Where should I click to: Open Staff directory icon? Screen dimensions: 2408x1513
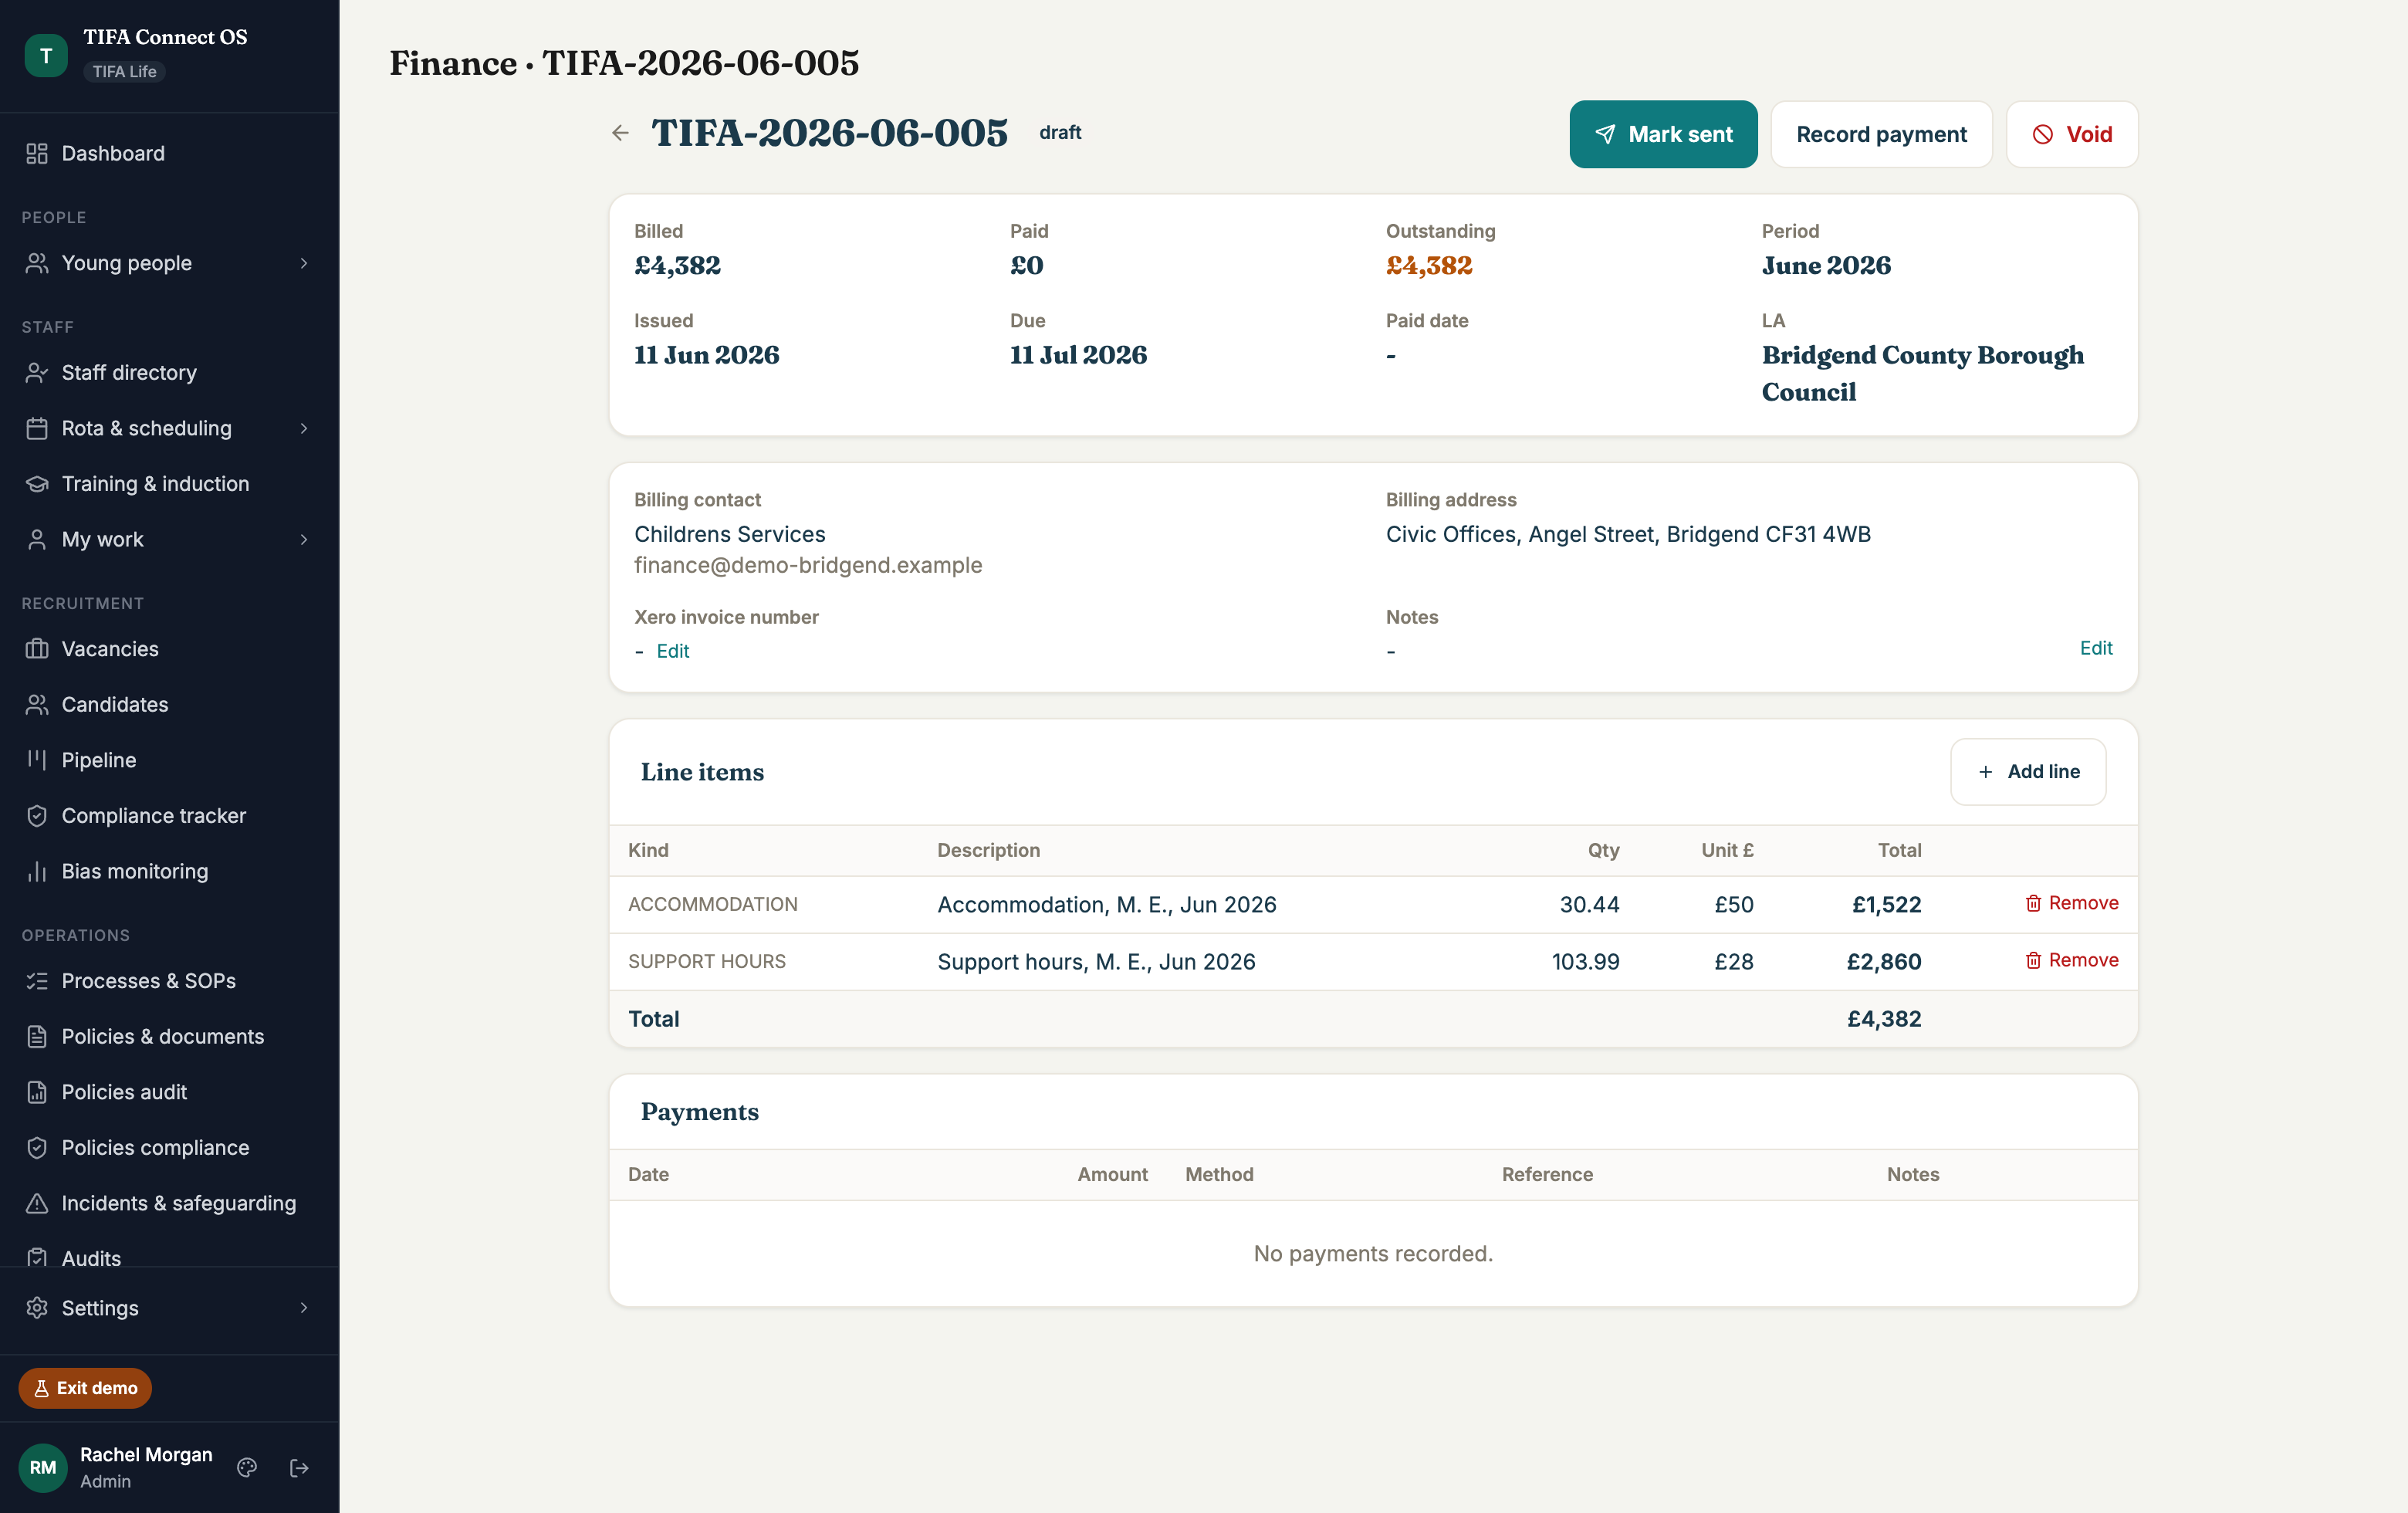click(x=37, y=373)
